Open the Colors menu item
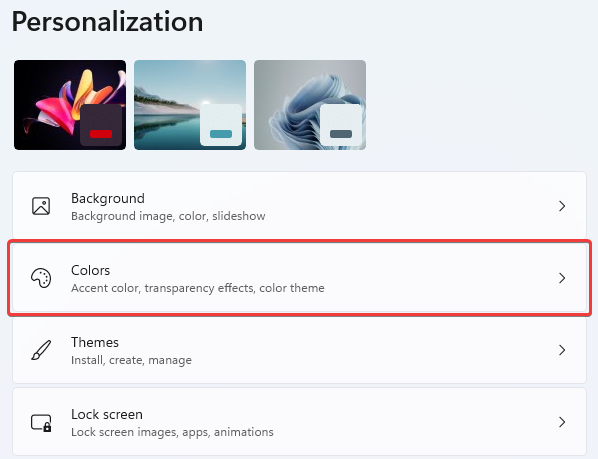This screenshot has width=598, height=459. click(x=299, y=278)
